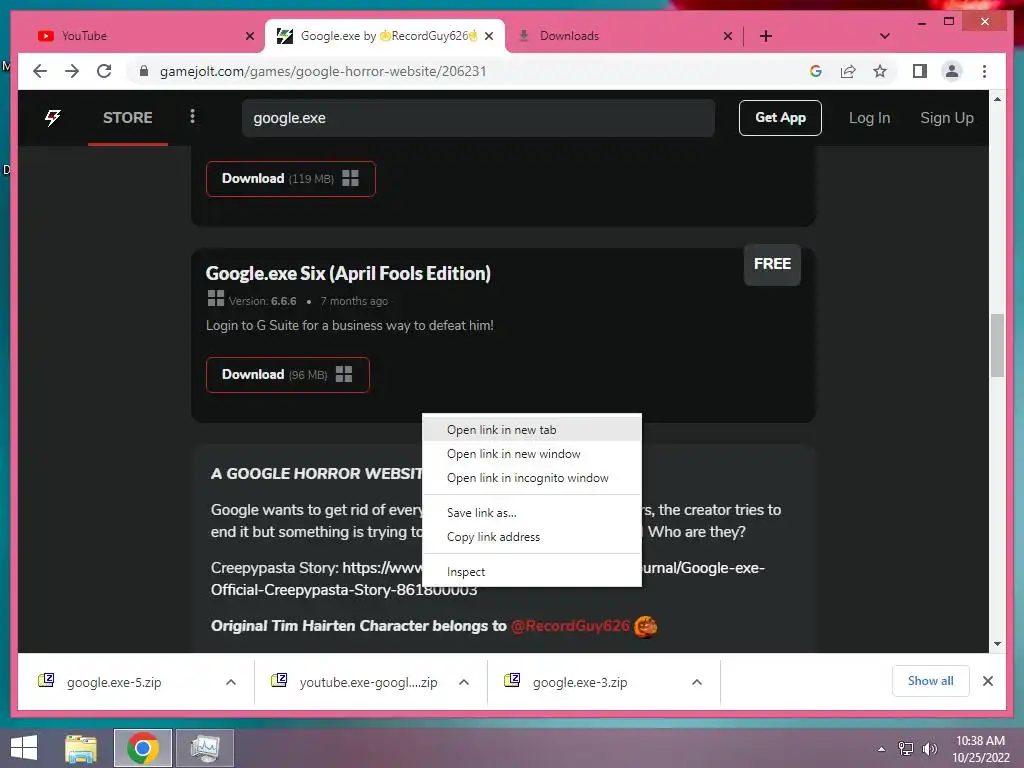Screen dimensions: 1024x768
Task: Open Chrome's side panel
Action: 920,71
